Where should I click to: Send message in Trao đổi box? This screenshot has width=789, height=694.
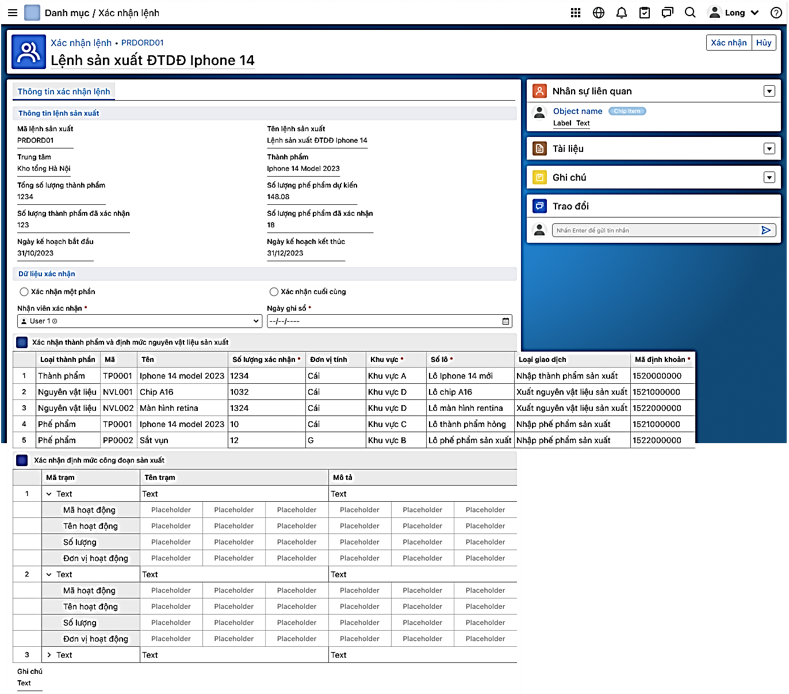click(x=766, y=230)
